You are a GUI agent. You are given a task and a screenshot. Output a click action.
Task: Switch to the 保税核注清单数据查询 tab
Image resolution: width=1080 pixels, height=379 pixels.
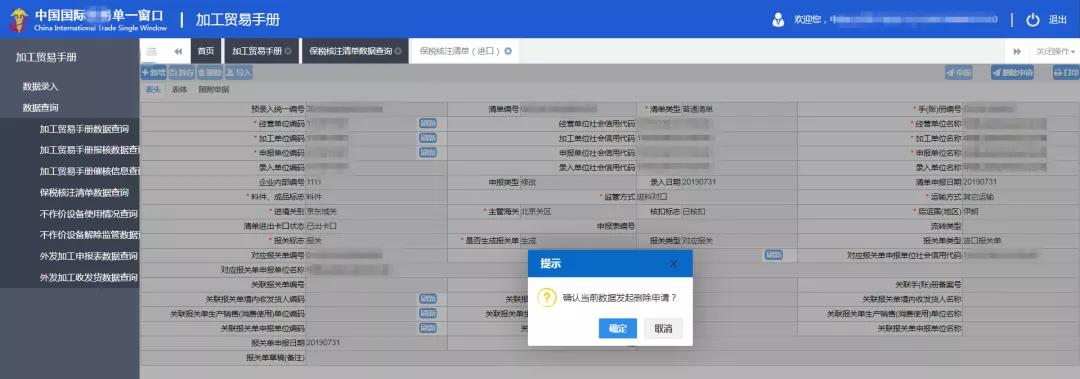[x=355, y=52]
